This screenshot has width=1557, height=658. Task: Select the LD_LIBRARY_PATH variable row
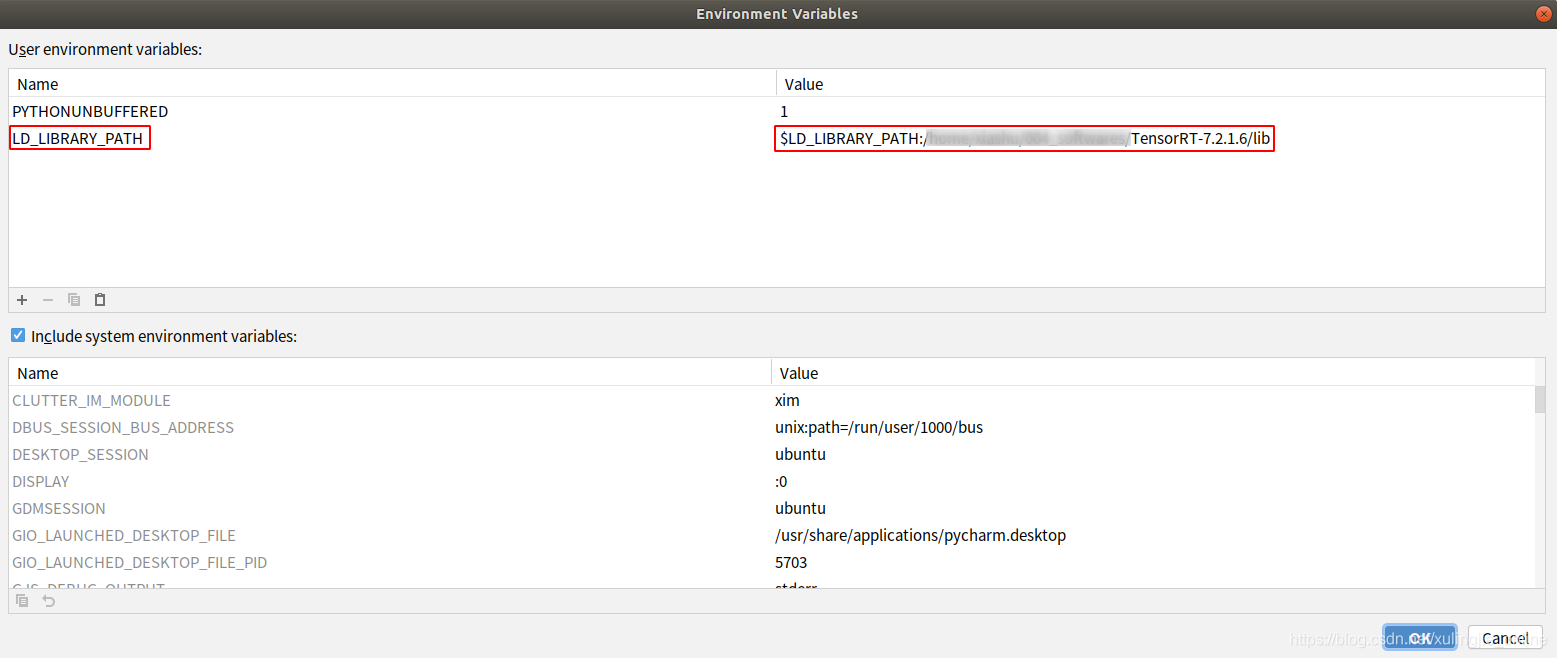click(79, 138)
